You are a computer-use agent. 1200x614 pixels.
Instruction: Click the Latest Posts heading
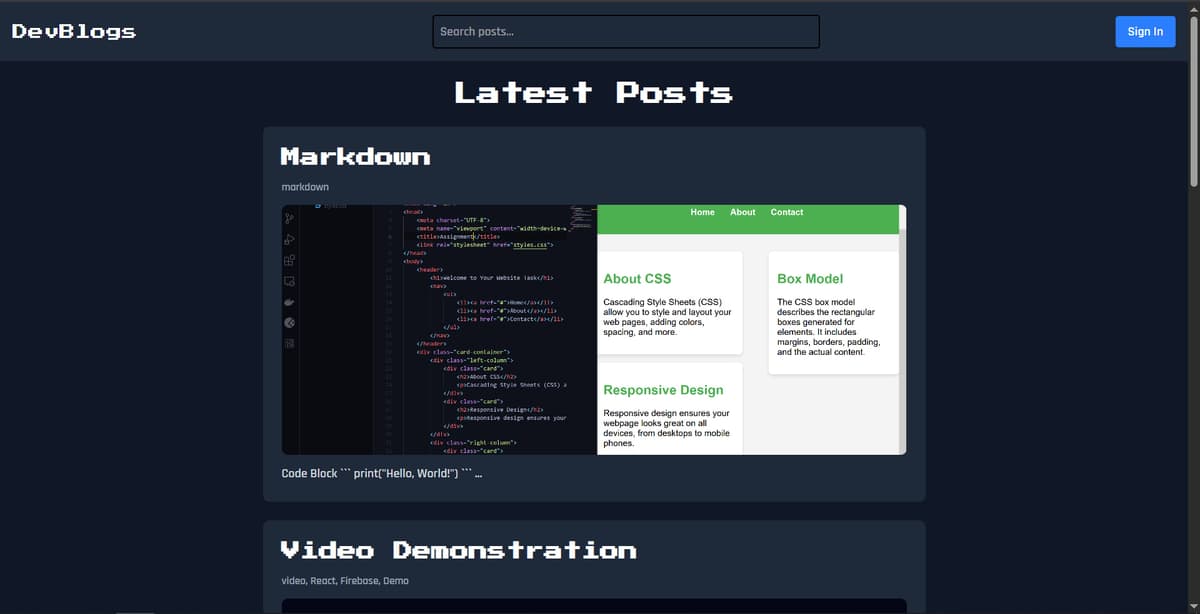point(594,92)
